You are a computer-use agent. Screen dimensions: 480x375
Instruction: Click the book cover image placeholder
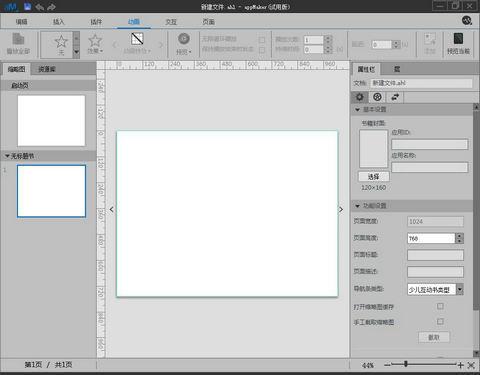coord(373,149)
